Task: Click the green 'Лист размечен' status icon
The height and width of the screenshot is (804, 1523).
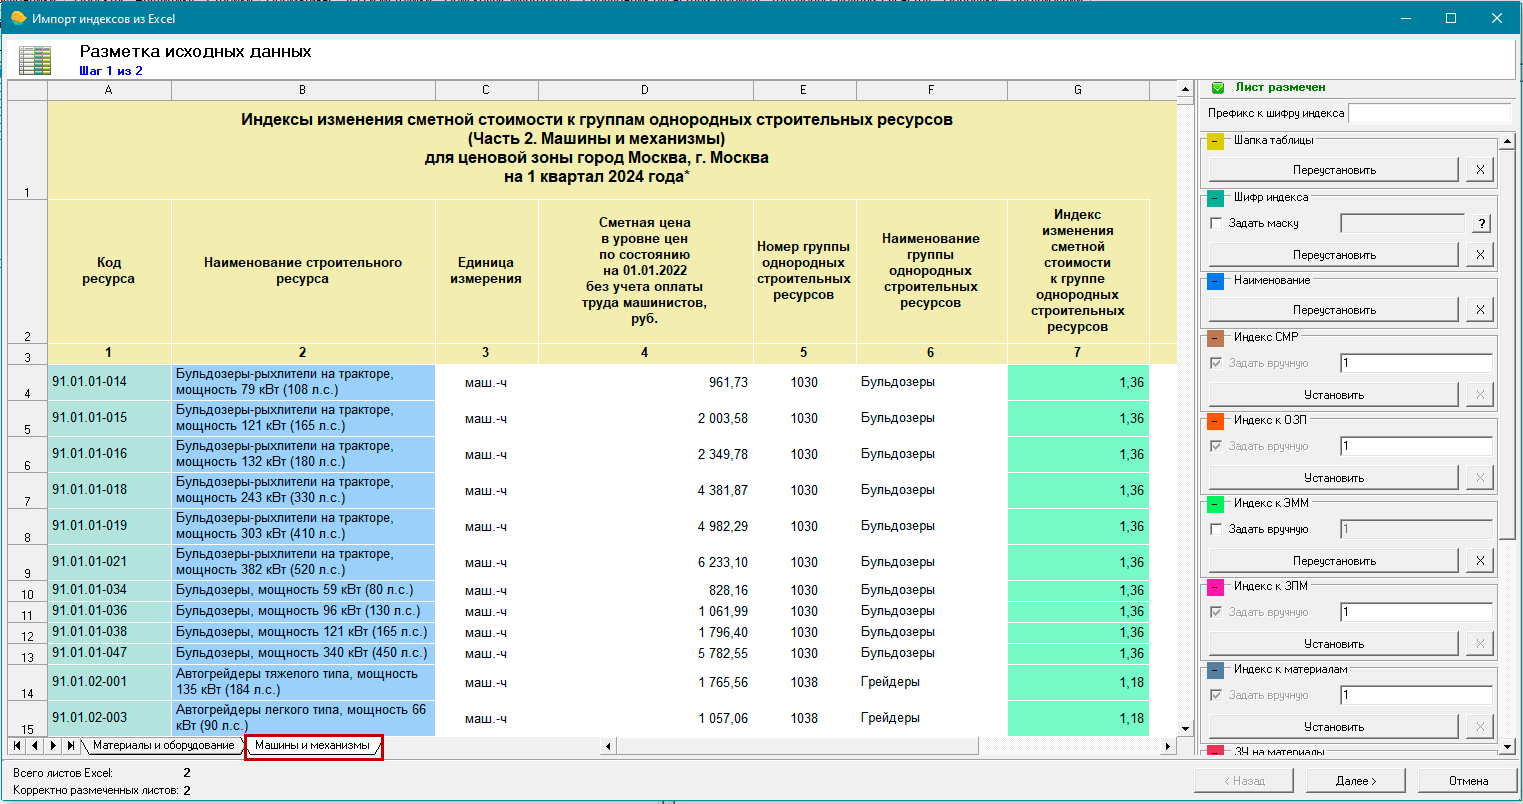Action: coord(1218,88)
